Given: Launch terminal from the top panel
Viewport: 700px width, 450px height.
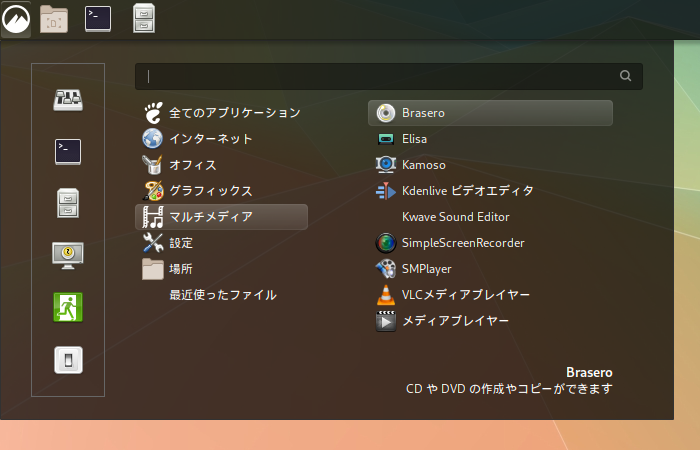Looking at the screenshot, I should pyautogui.click(x=98, y=19).
